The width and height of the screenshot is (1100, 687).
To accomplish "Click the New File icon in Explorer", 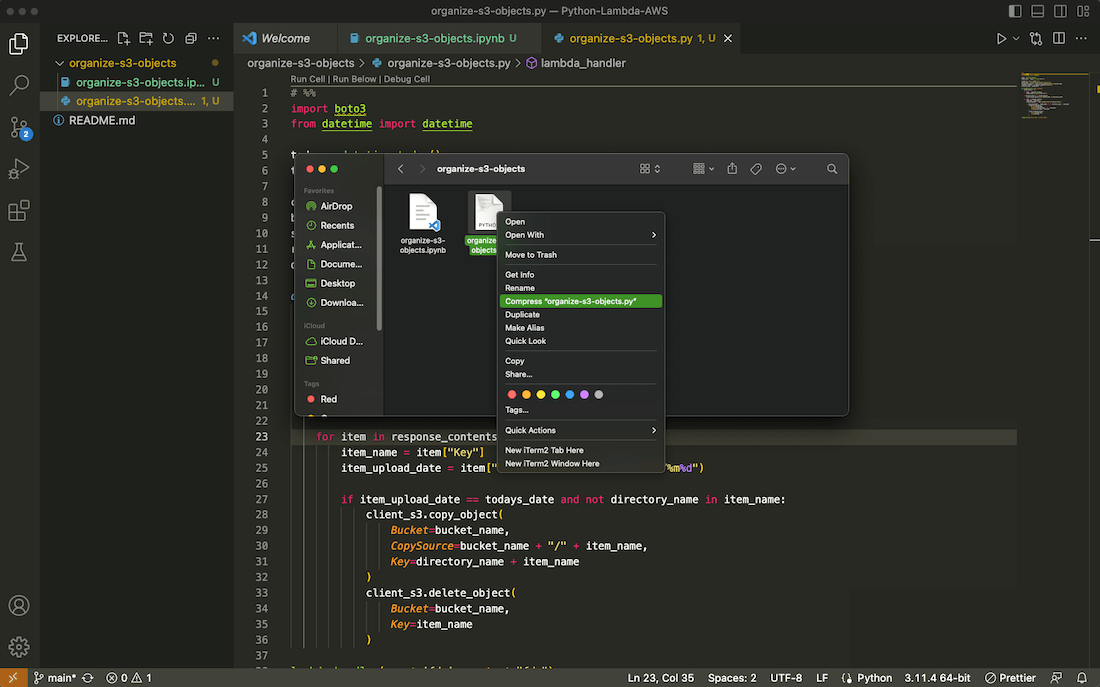I will coord(124,39).
